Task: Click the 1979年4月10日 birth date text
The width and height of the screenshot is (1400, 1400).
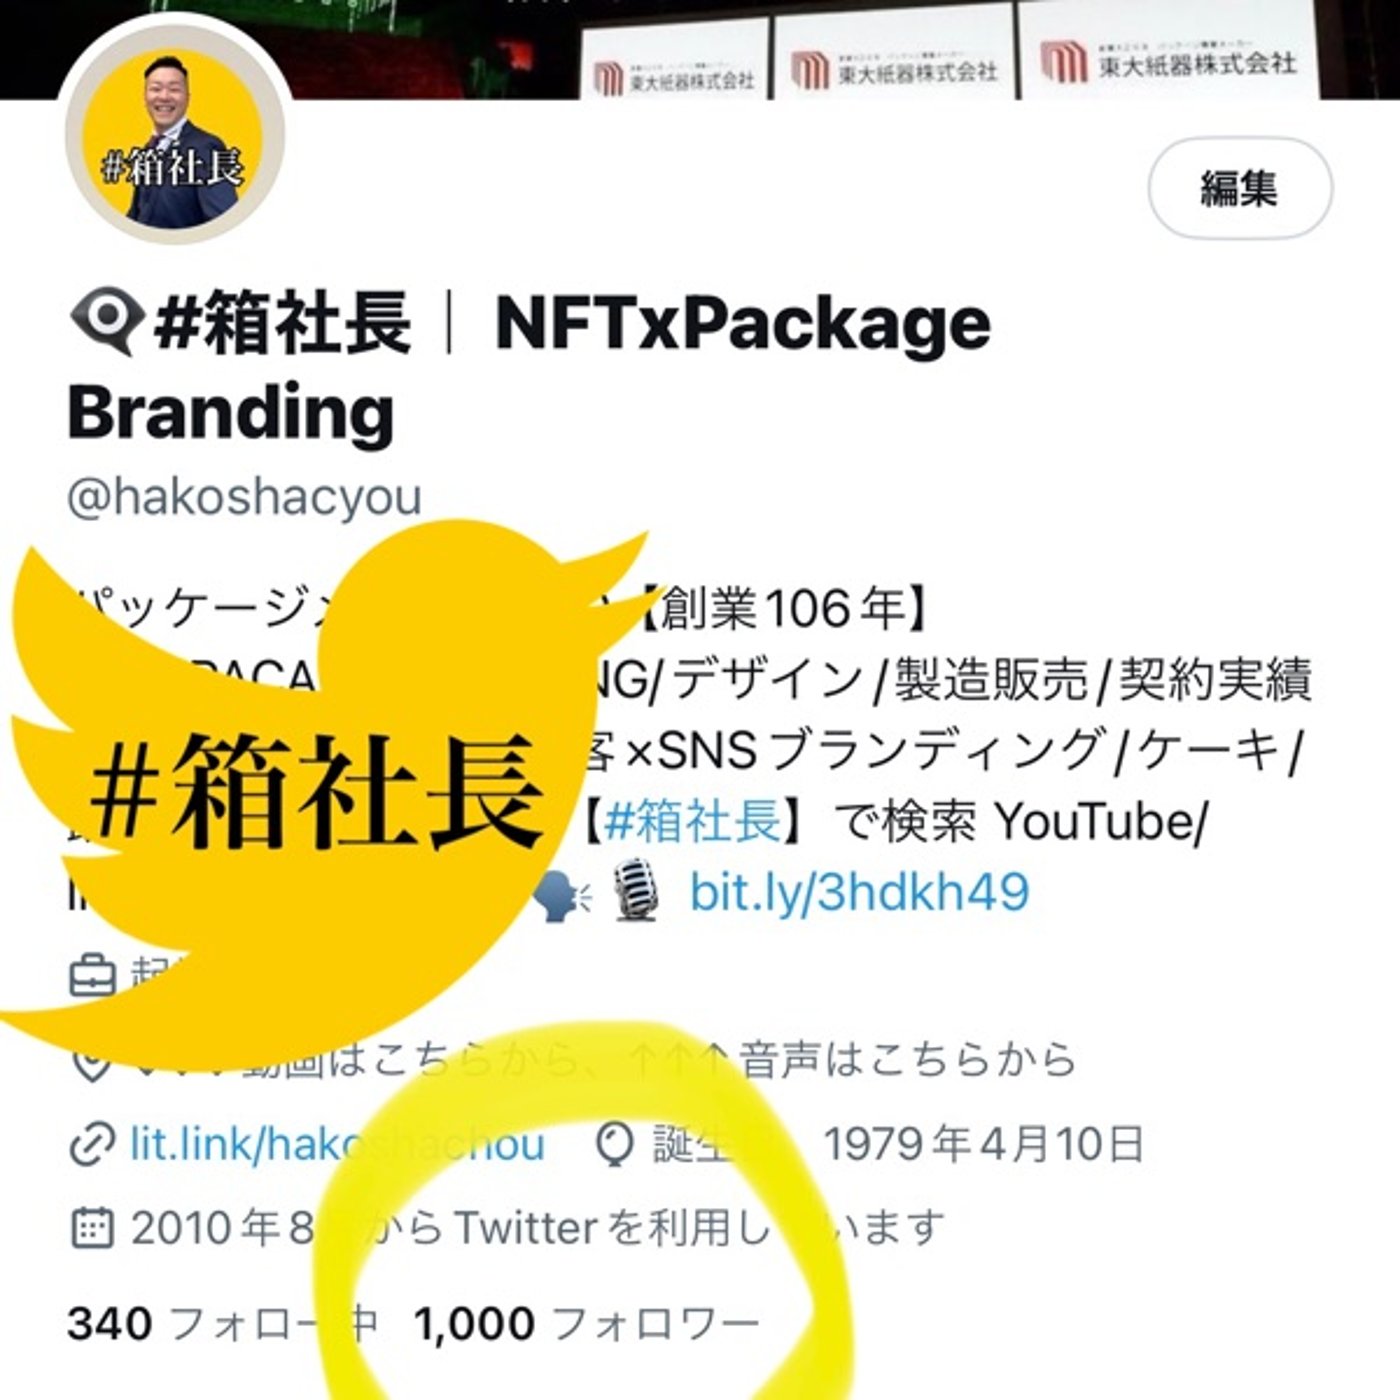Action: [x=984, y=1144]
